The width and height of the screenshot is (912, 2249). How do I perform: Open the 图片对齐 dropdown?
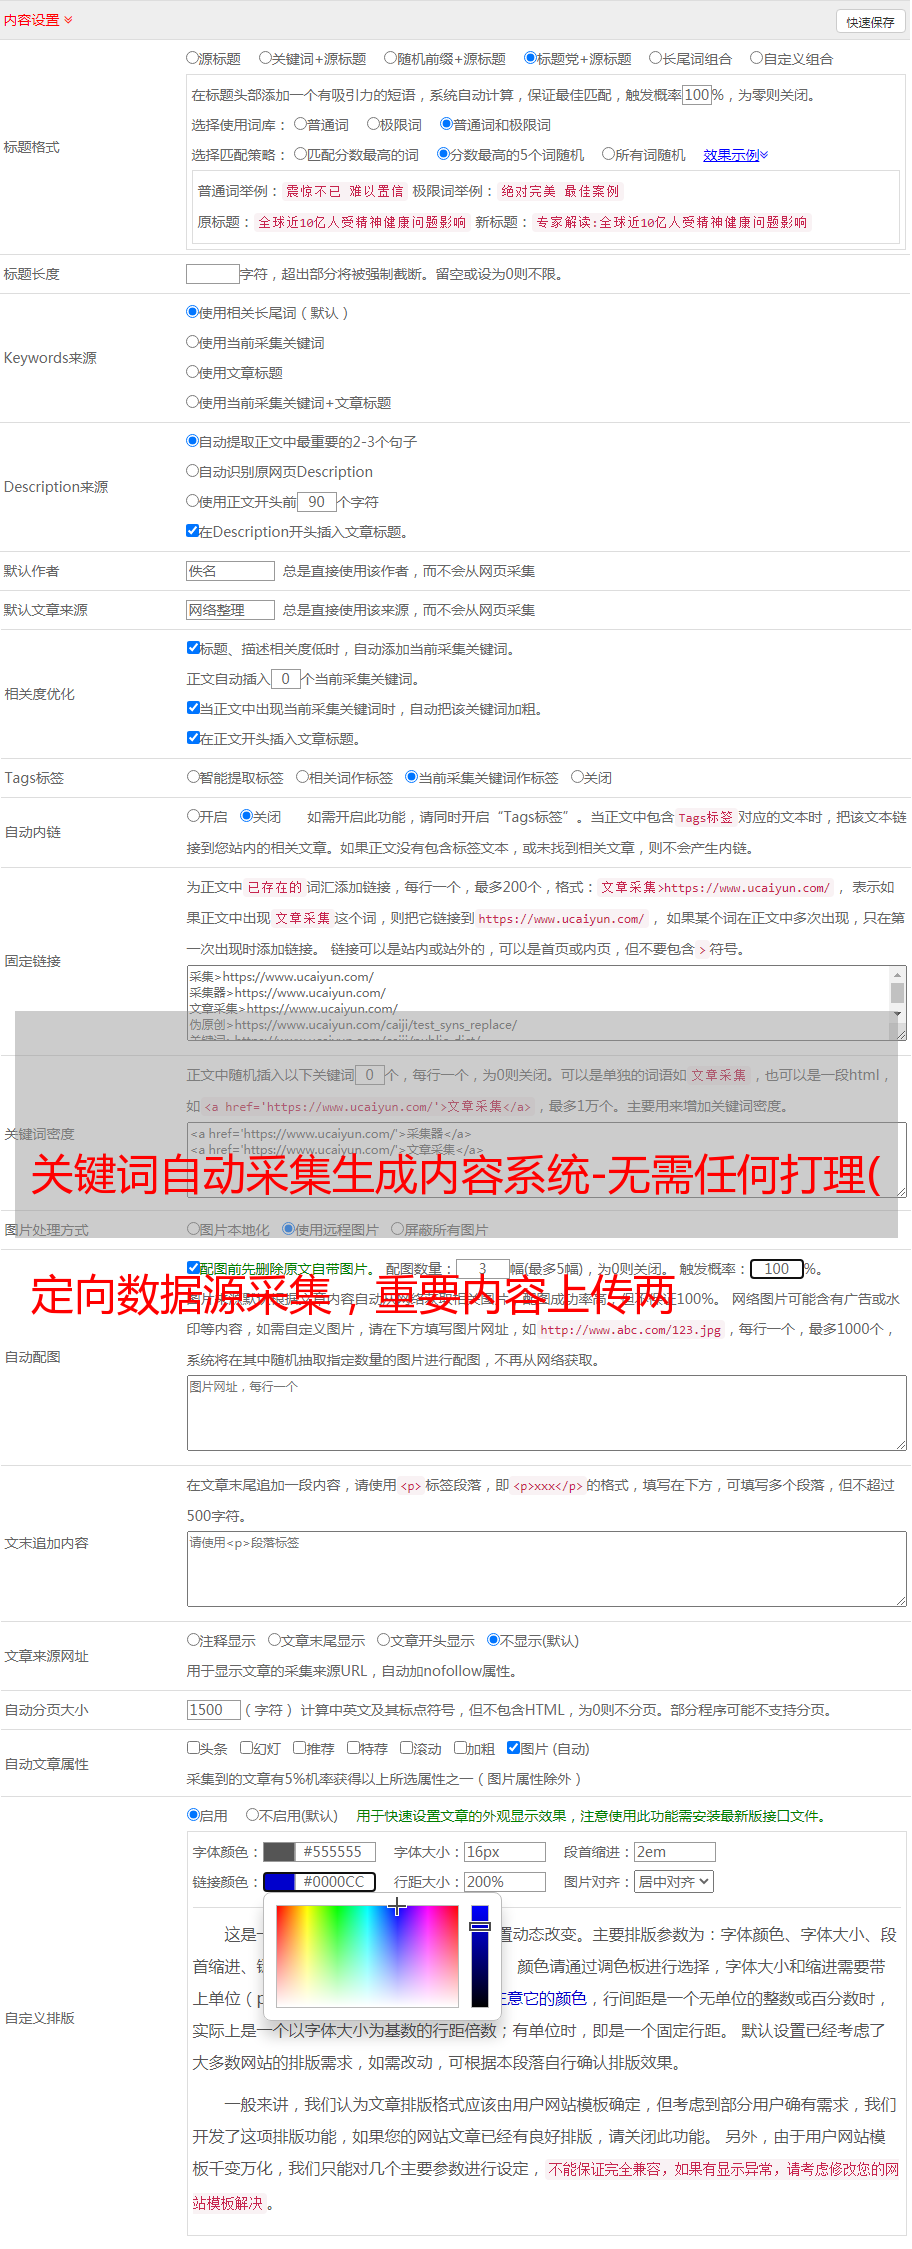point(675,1882)
